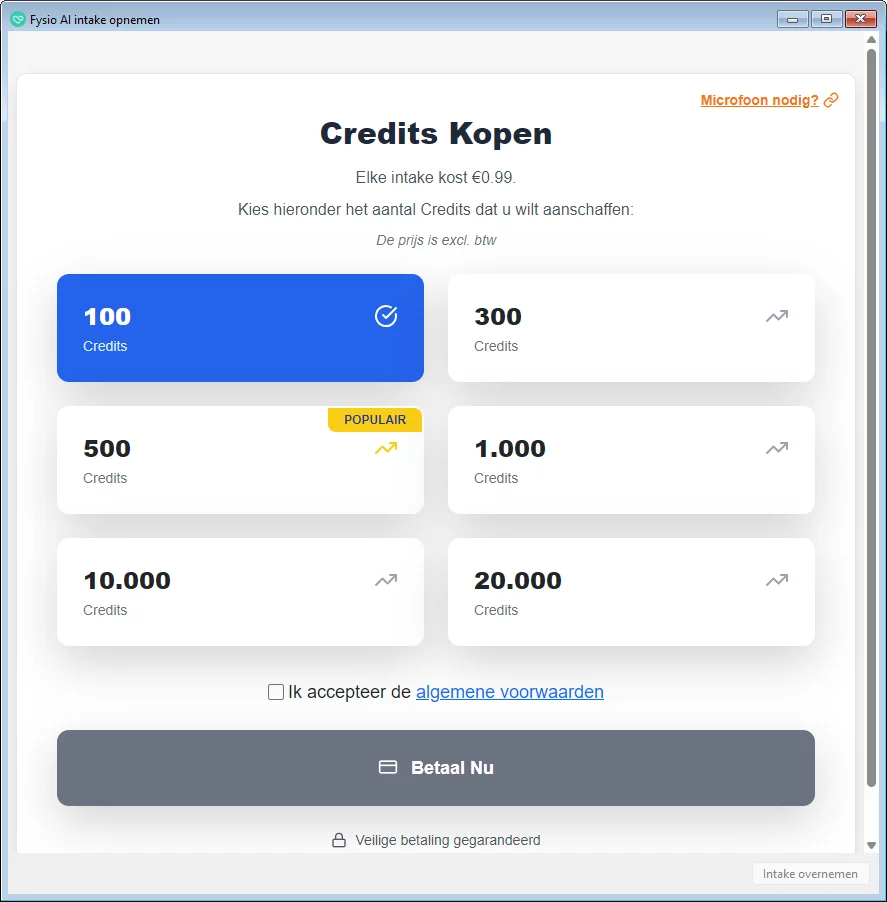Image resolution: width=887 pixels, height=902 pixels.
Task: Open the Microfoon nodig? link
Action: 759,100
